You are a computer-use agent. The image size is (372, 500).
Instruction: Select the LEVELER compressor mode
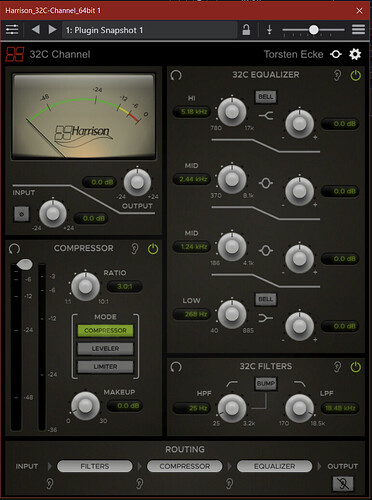[105, 349]
